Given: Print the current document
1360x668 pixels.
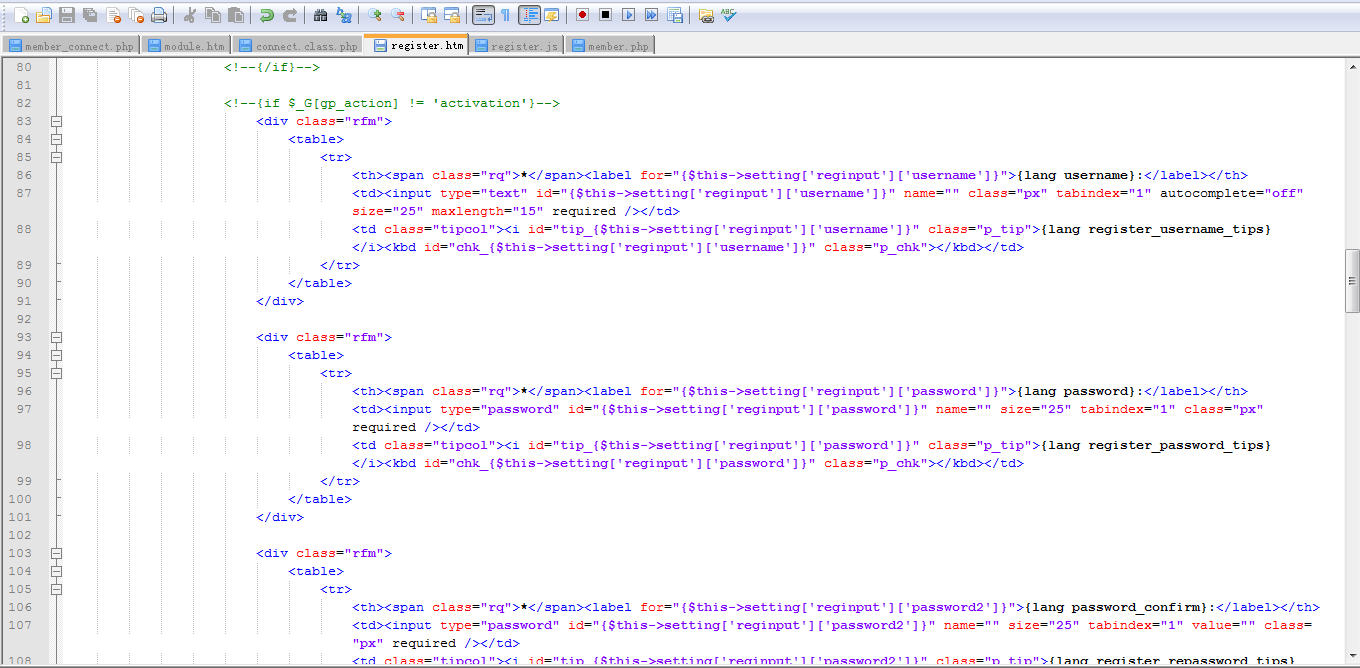Looking at the screenshot, I should pos(159,15).
